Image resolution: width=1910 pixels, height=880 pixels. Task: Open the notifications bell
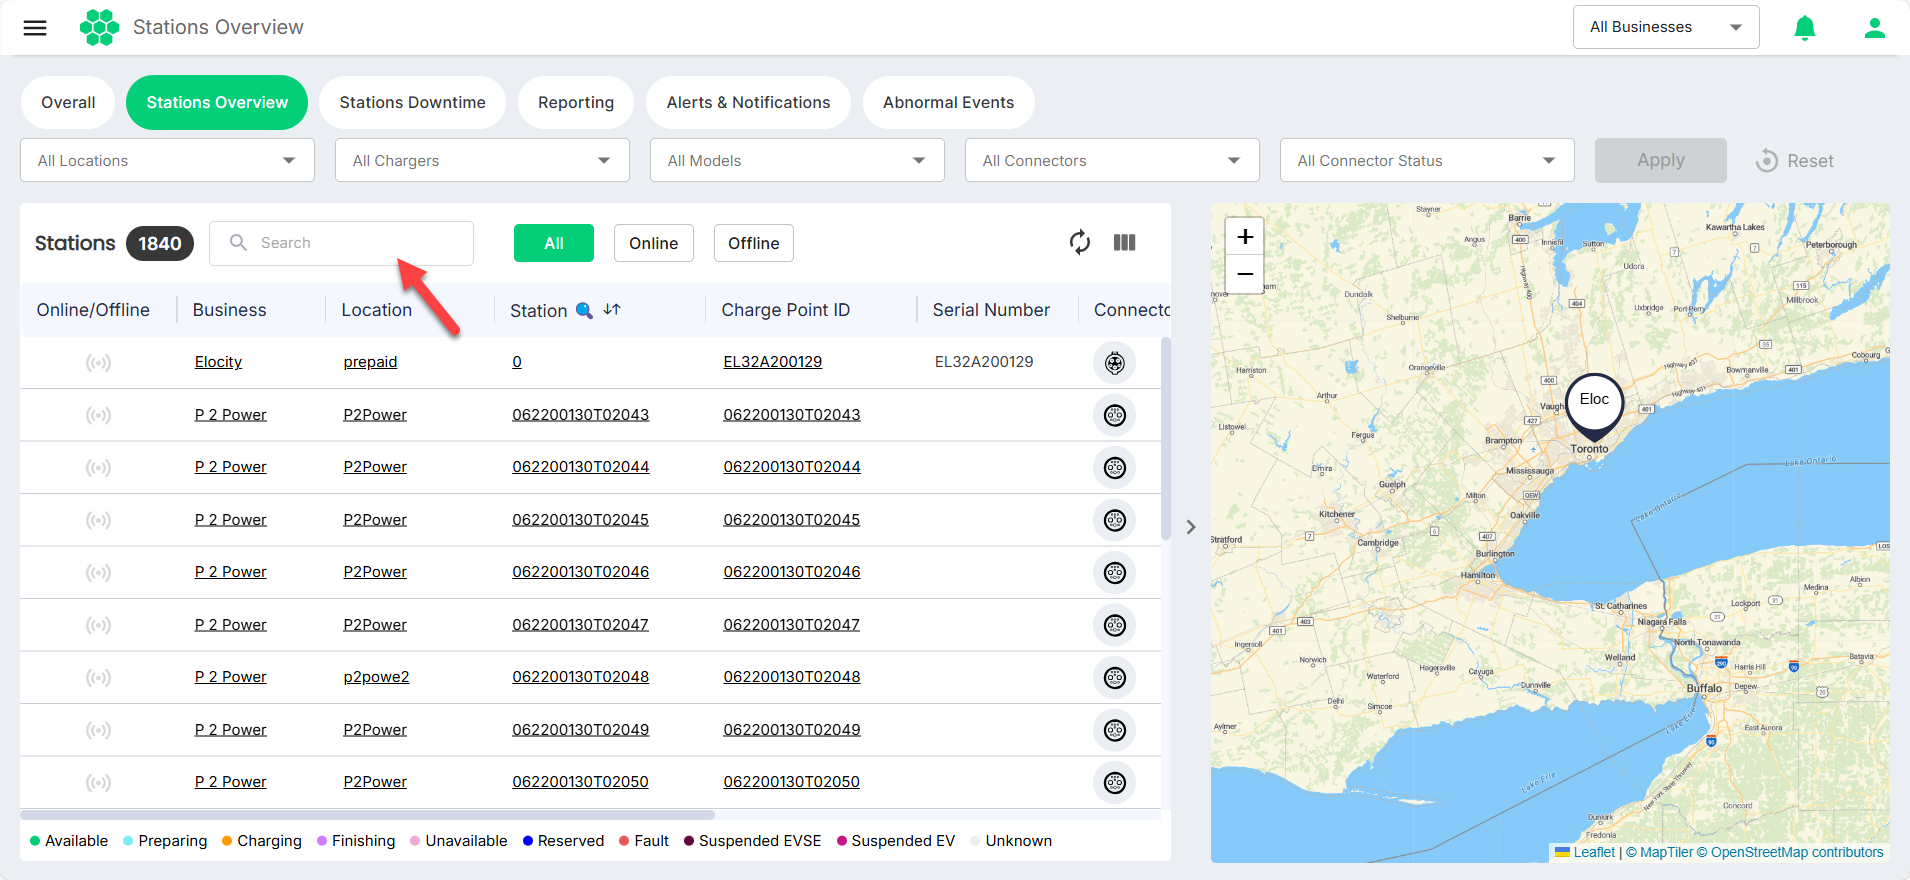click(x=1805, y=28)
